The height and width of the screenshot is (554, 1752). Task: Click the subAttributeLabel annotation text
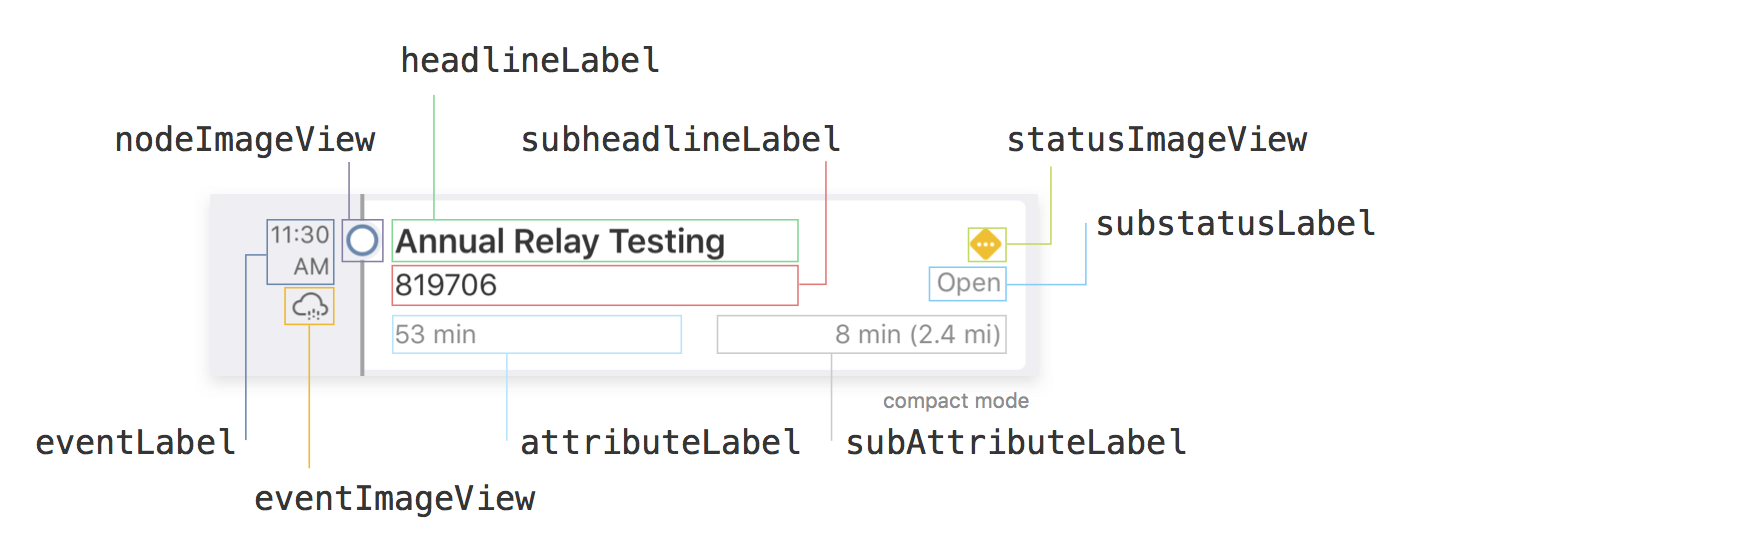click(x=1016, y=443)
